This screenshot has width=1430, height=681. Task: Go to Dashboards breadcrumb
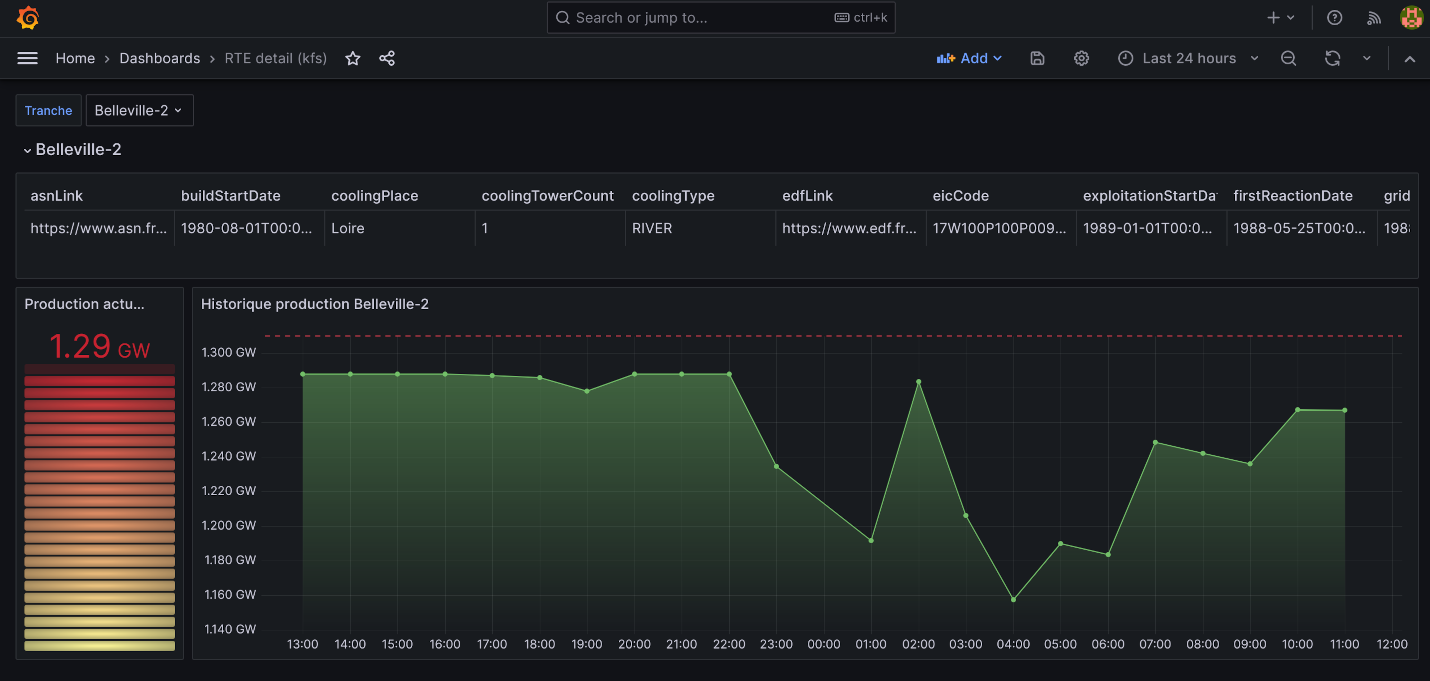[160, 59]
